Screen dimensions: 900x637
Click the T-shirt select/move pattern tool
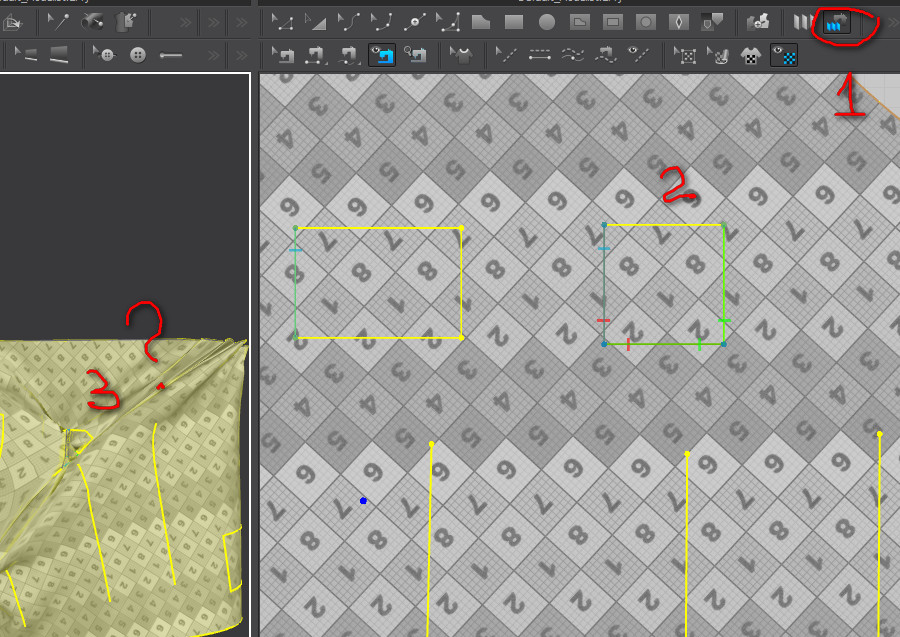point(460,55)
